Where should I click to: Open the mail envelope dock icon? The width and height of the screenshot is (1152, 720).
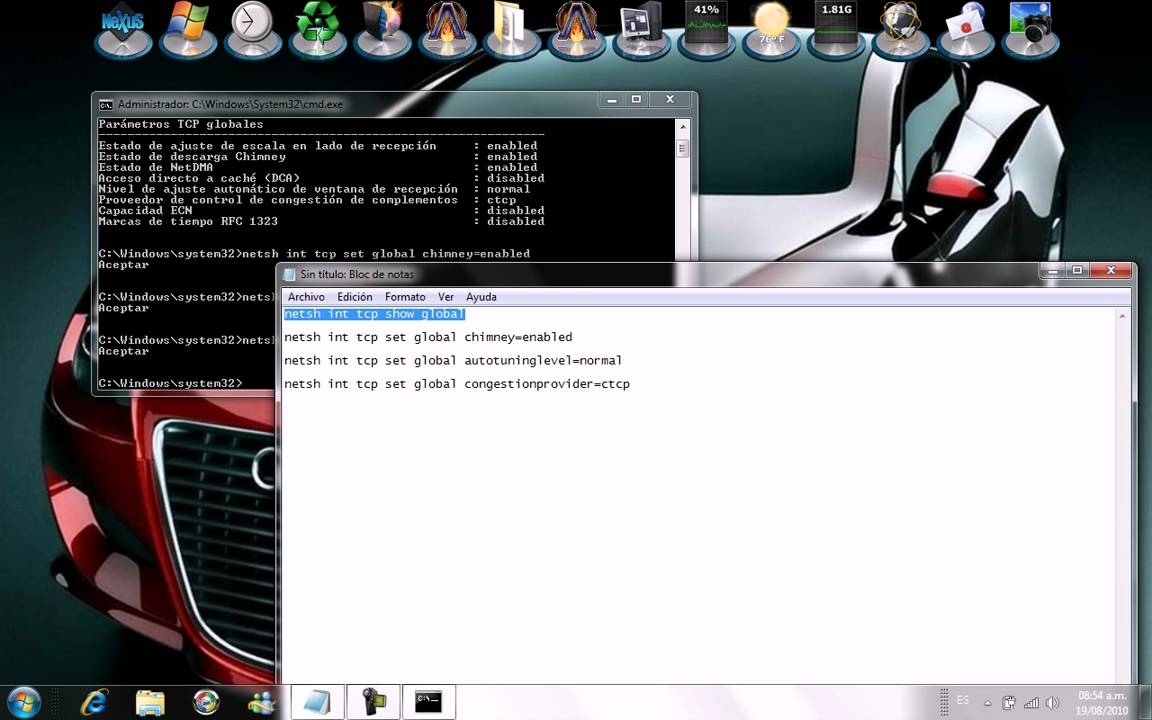pos(965,29)
